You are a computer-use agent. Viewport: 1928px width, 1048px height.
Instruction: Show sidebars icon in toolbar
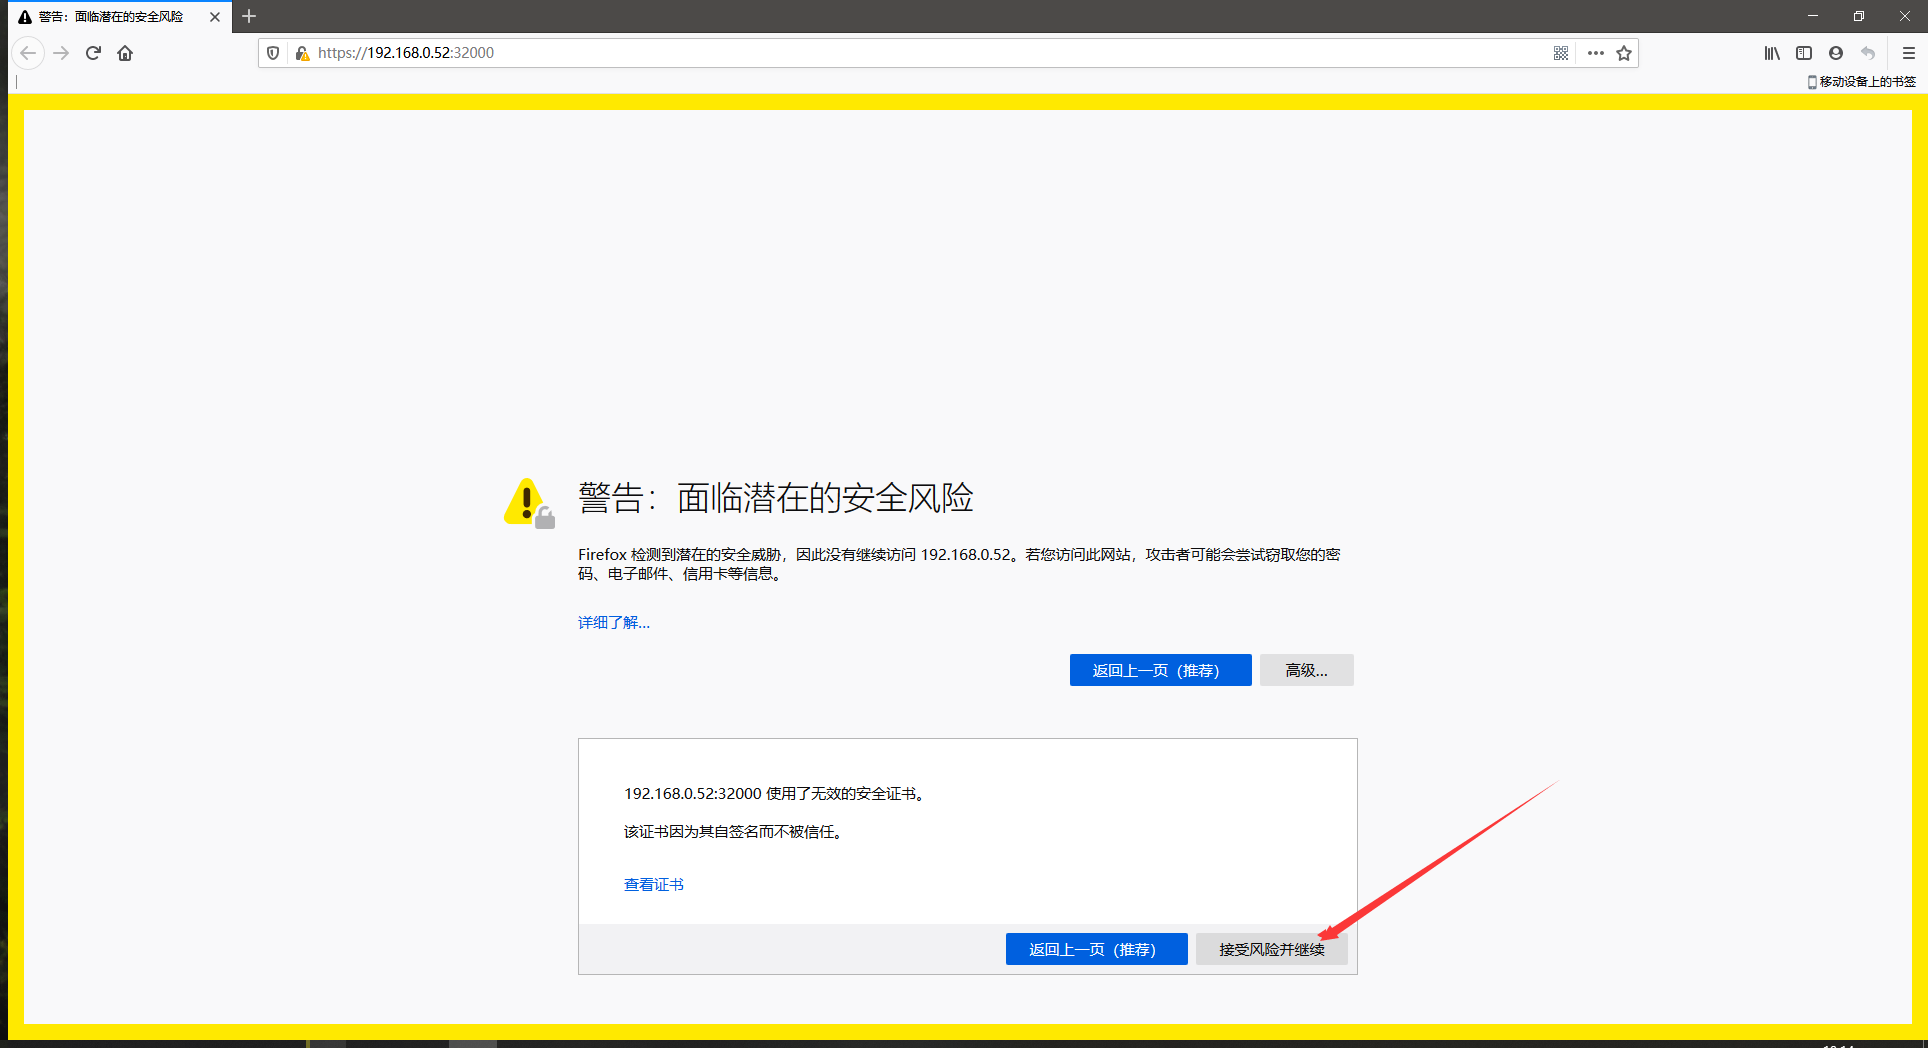(x=1804, y=53)
